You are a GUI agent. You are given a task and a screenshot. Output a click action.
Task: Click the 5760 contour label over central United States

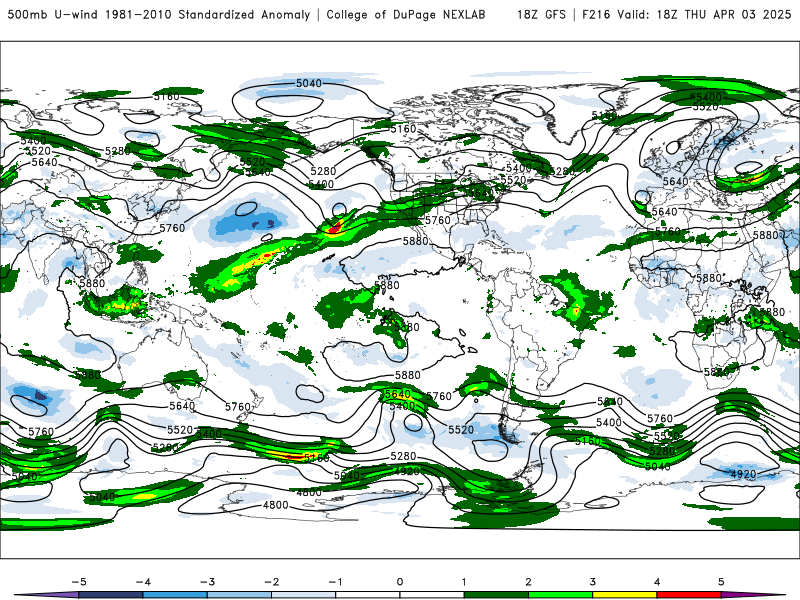(438, 220)
